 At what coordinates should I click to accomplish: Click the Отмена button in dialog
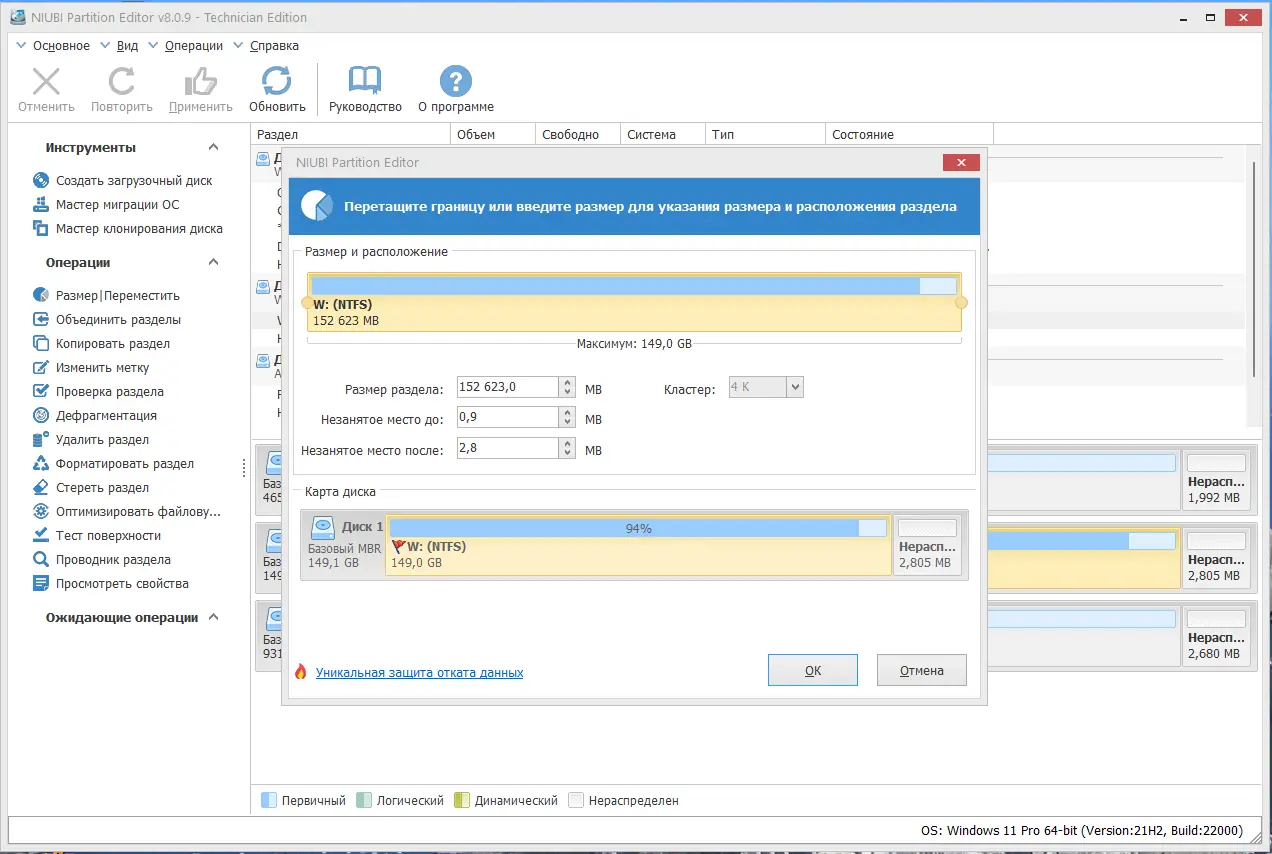pos(922,670)
